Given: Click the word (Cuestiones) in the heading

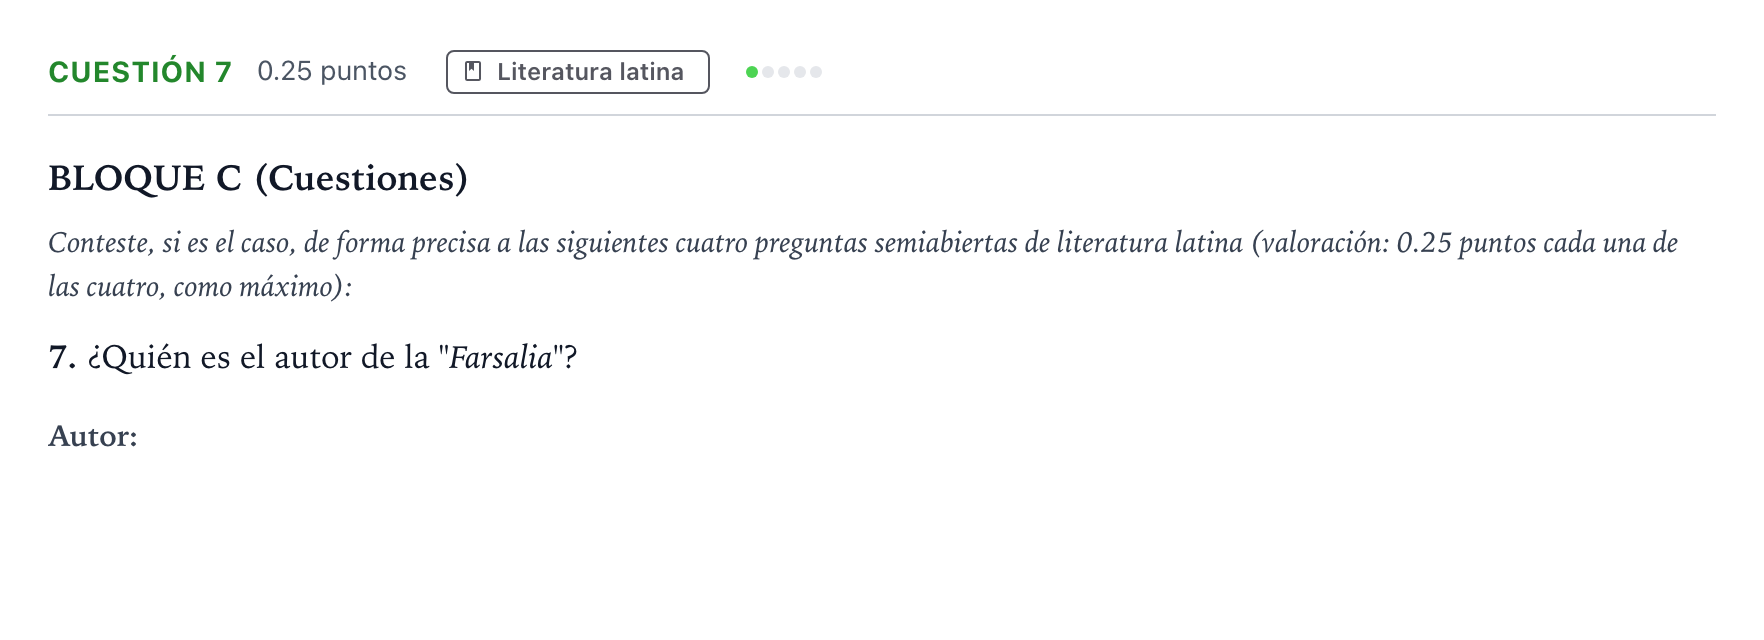Looking at the screenshot, I should (x=362, y=178).
